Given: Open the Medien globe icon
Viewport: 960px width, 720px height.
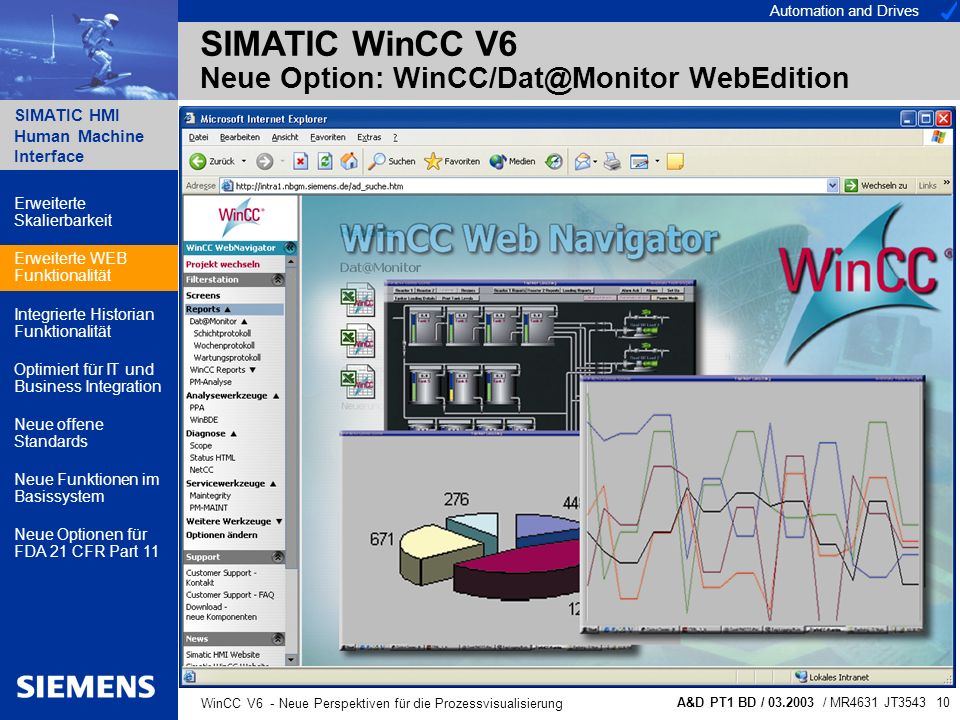Looking at the screenshot, I should pyautogui.click(x=498, y=161).
